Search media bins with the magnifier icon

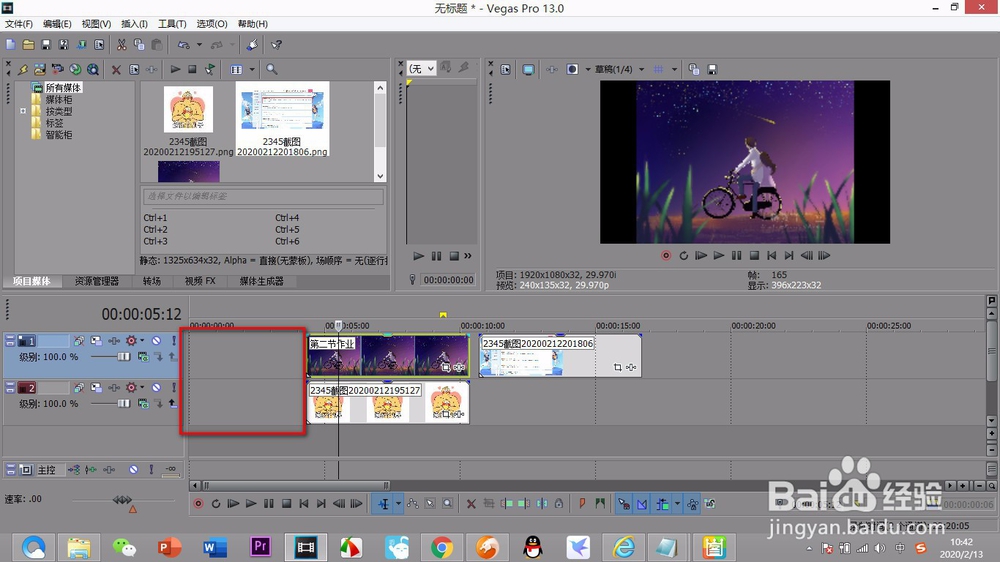tap(272, 69)
